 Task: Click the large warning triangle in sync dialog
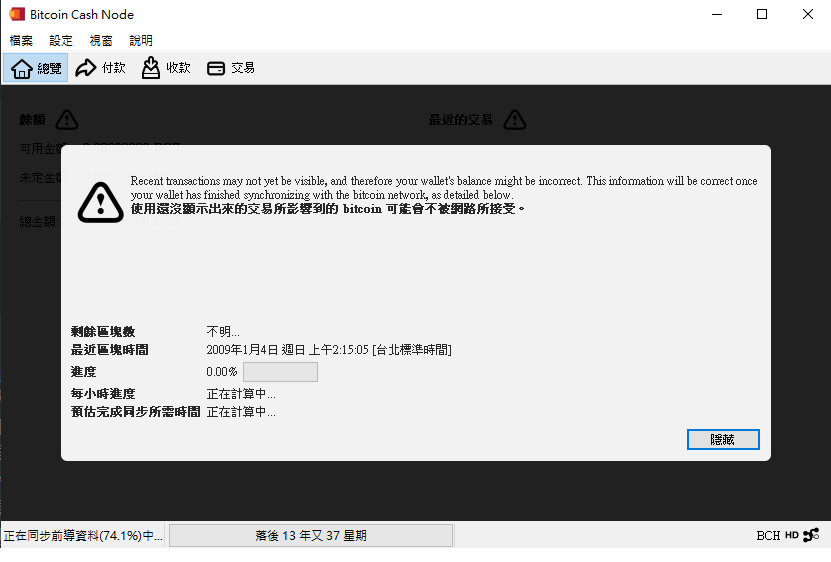[x=101, y=203]
